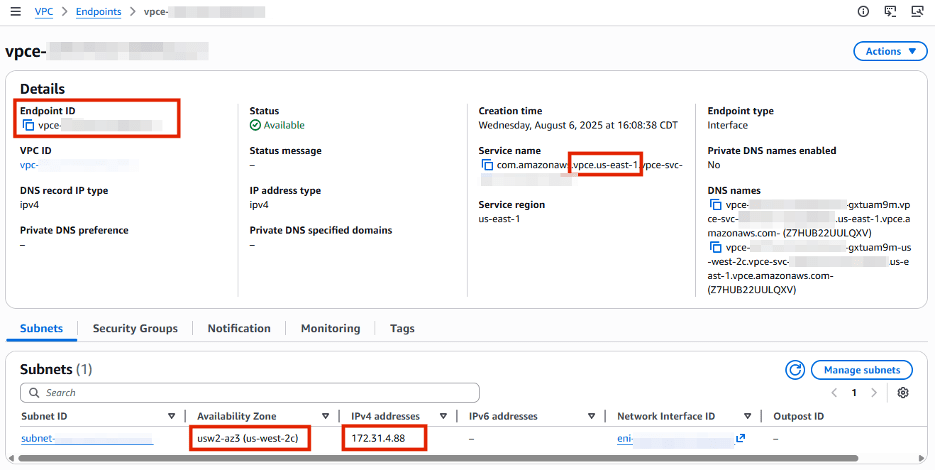The width and height of the screenshot is (936, 470).
Task: Open network interface external link icon
Action: pos(740,439)
